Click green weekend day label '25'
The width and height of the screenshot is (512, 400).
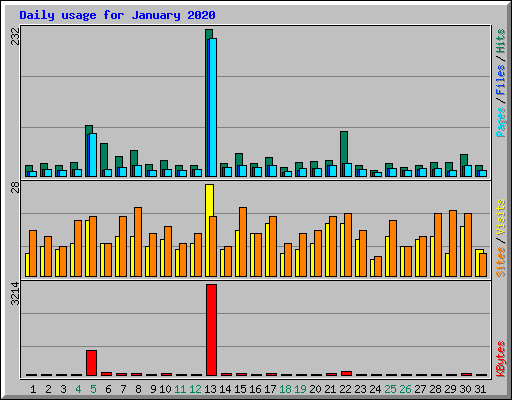[390, 389]
